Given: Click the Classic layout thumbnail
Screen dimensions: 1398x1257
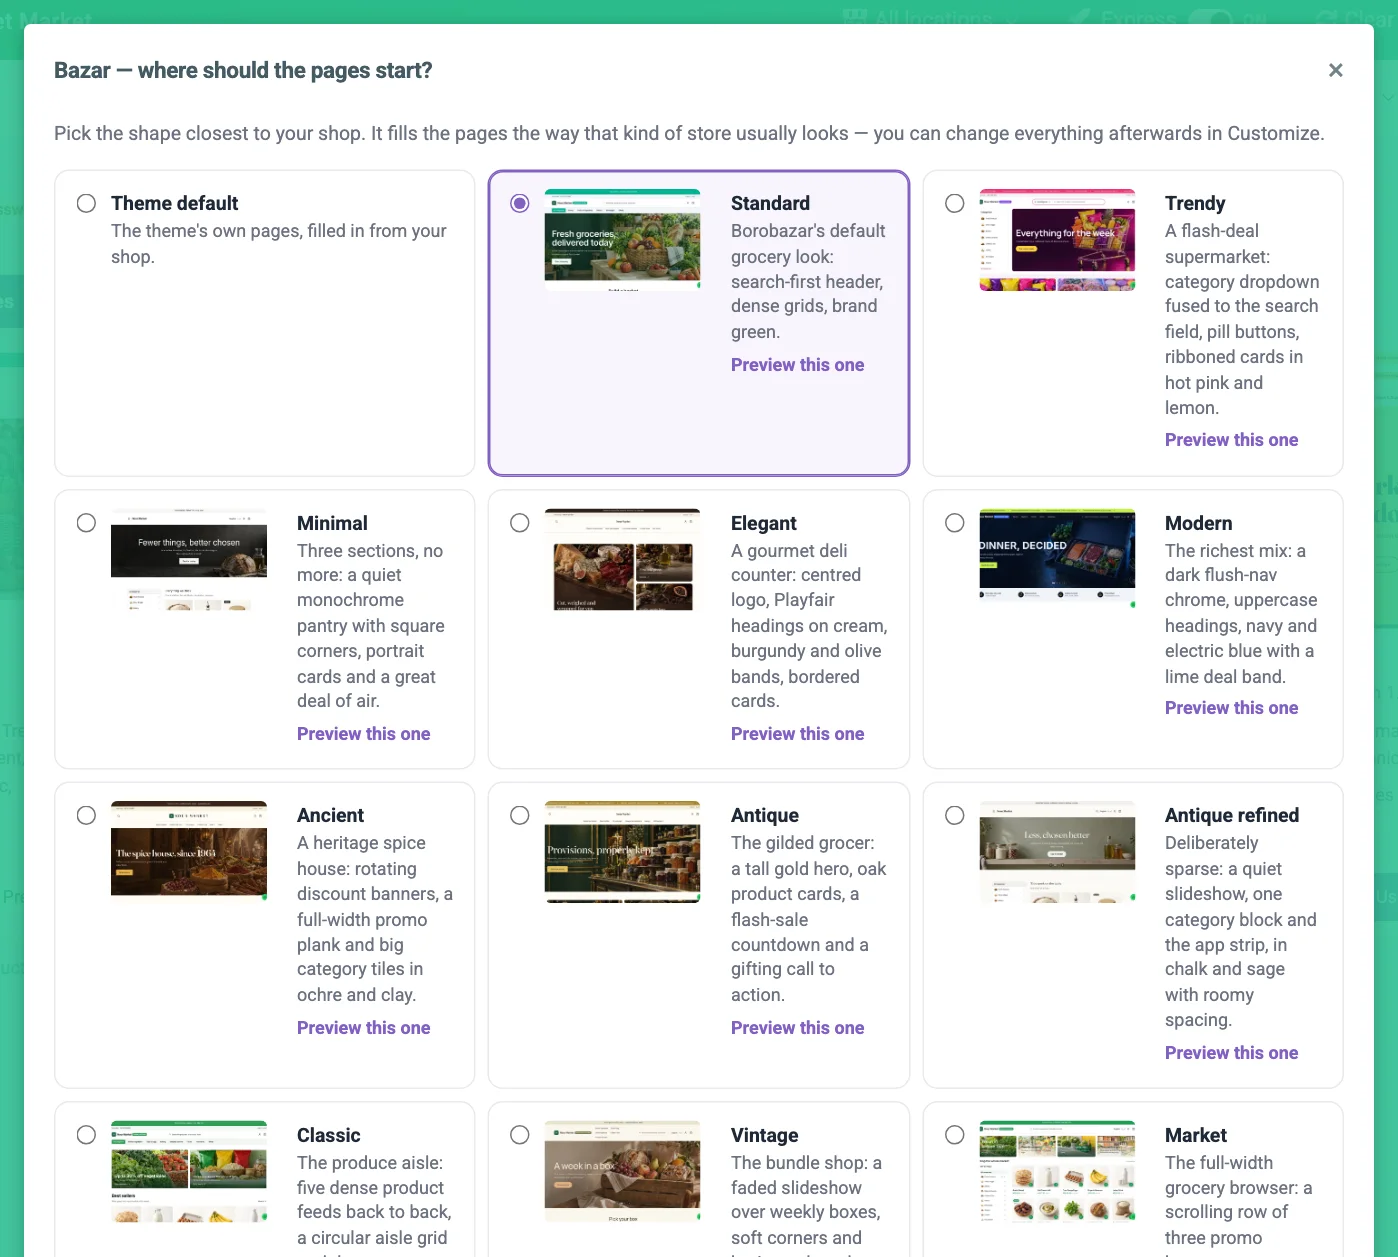Looking at the screenshot, I should [189, 1172].
